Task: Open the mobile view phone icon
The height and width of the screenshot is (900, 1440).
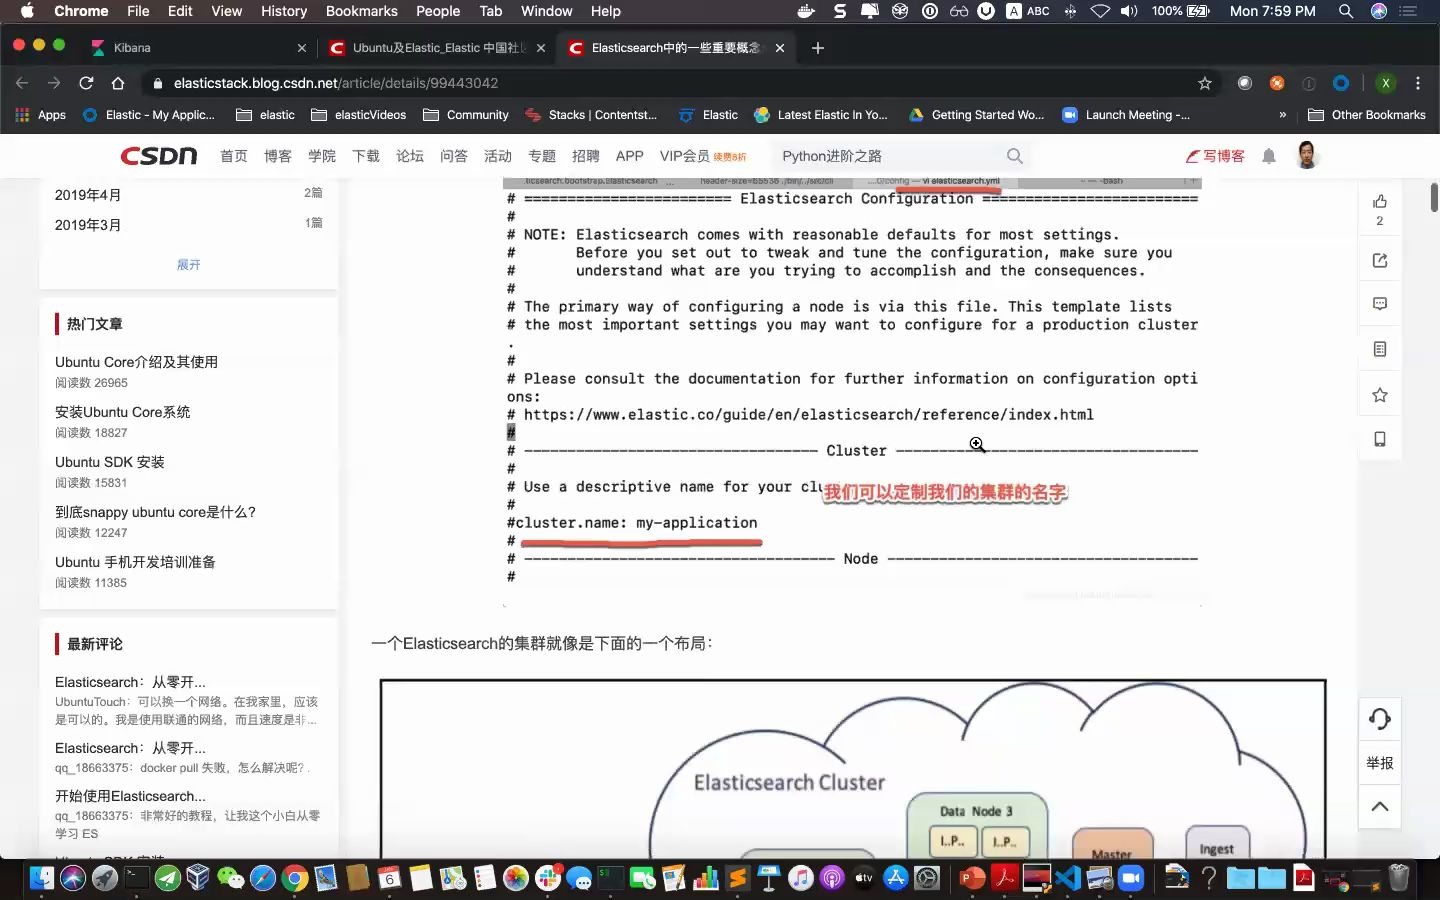Action: pos(1380,439)
